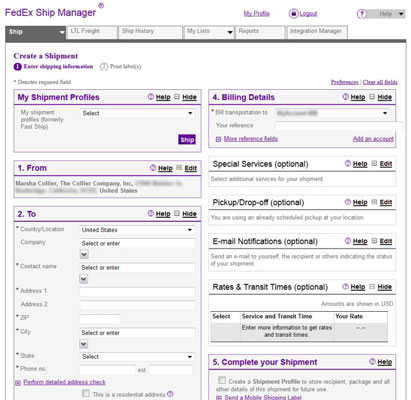Click the ZIP input field
Viewport: 411px width, 400px height.
click(x=100, y=319)
